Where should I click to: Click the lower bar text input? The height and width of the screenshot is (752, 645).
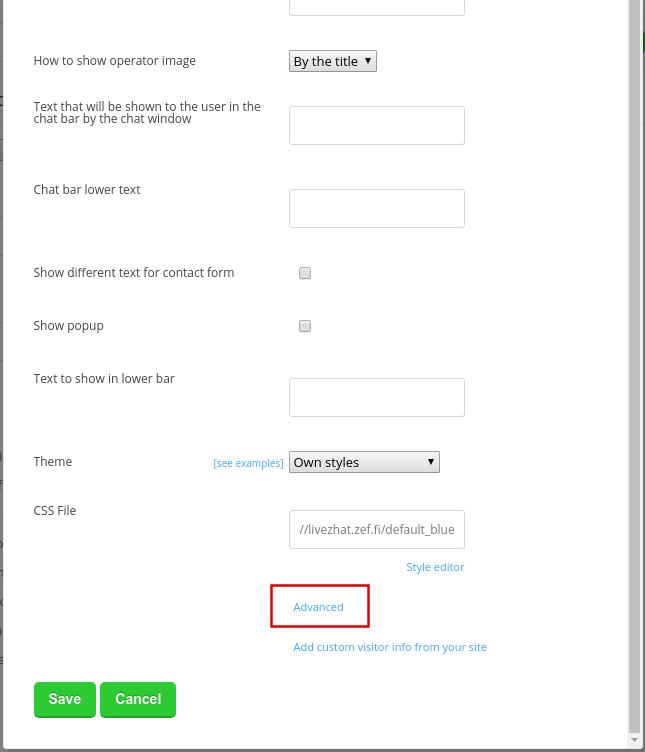coord(376,397)
